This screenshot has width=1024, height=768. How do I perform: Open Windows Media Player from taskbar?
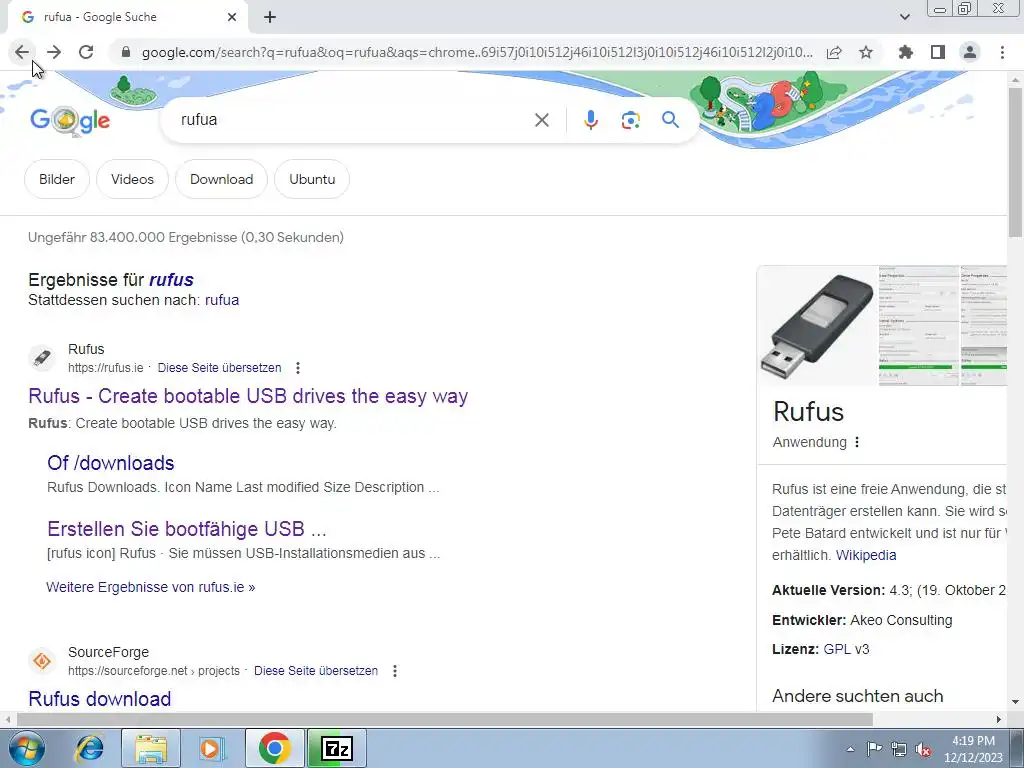click(210, 748)
